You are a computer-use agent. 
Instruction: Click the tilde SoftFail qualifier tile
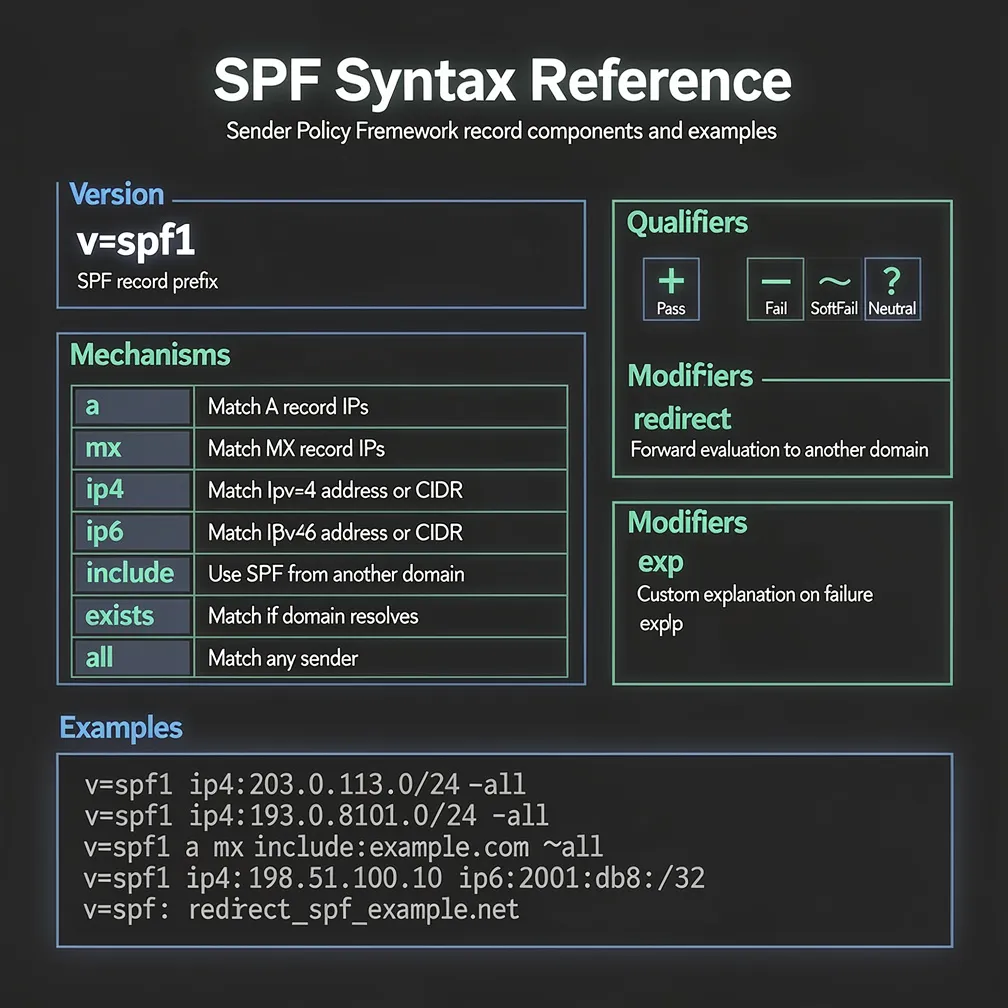(834, 289)
